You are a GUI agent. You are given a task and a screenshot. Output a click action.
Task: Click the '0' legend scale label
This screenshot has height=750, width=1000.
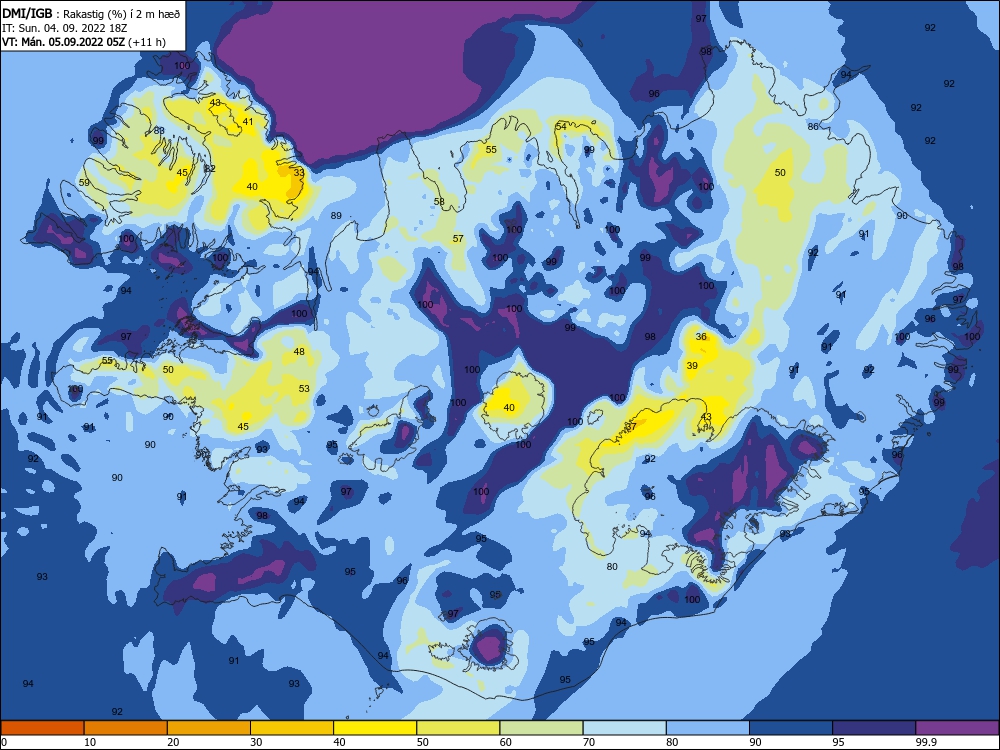click(x=4, y=742)
